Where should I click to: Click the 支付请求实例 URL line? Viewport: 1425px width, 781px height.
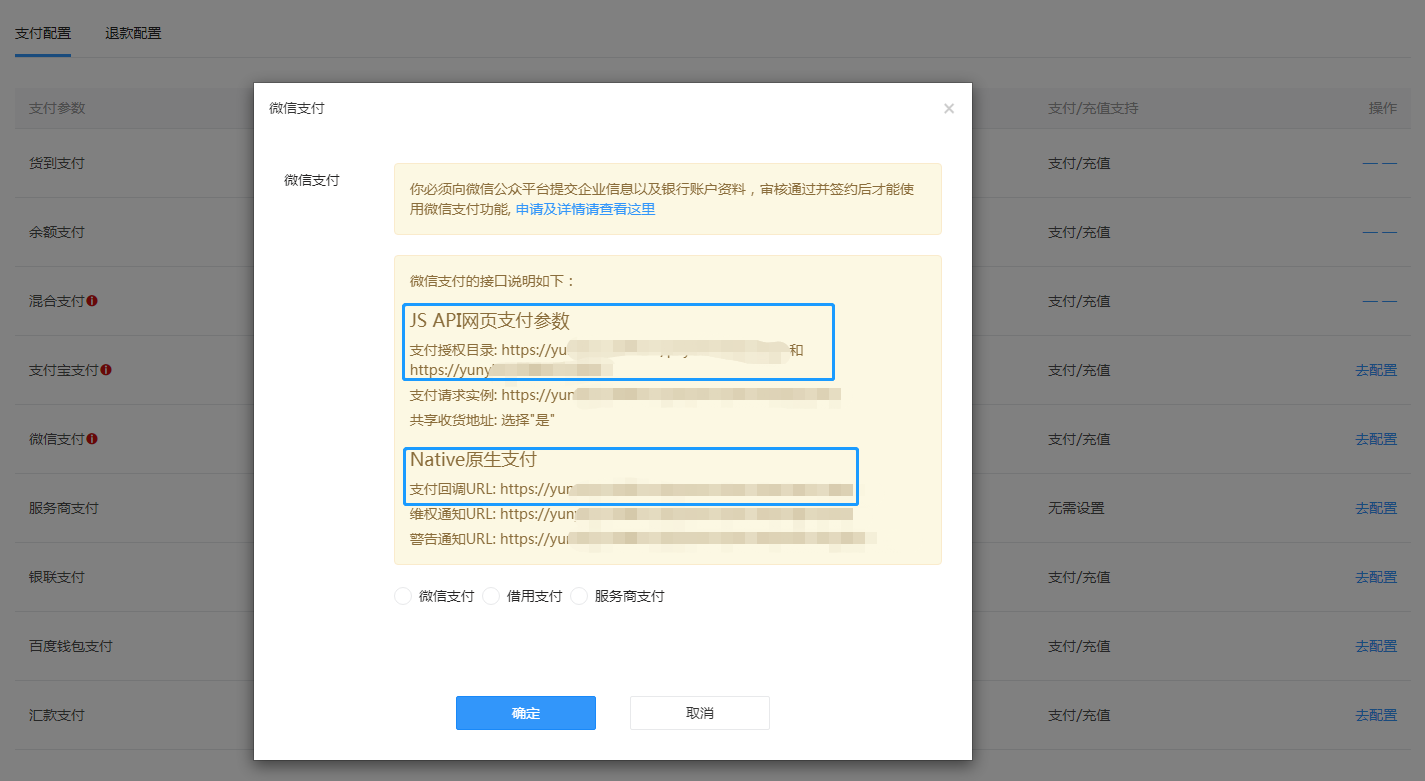pos(625,395)
